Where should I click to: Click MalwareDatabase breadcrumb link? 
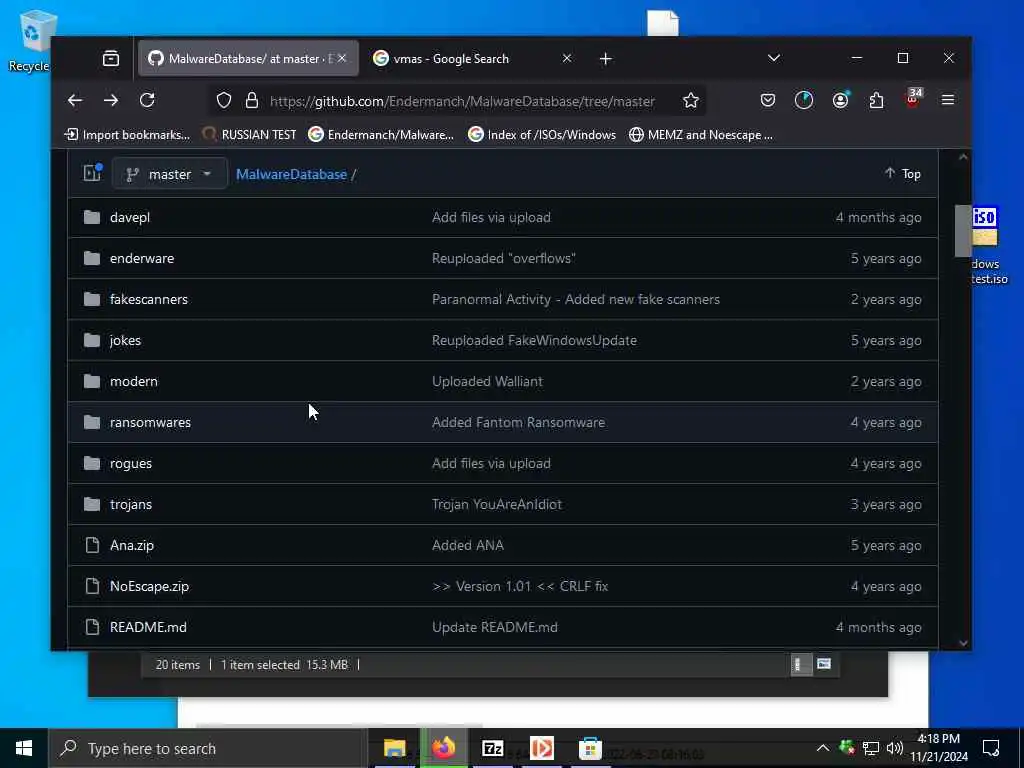[291, 174]
